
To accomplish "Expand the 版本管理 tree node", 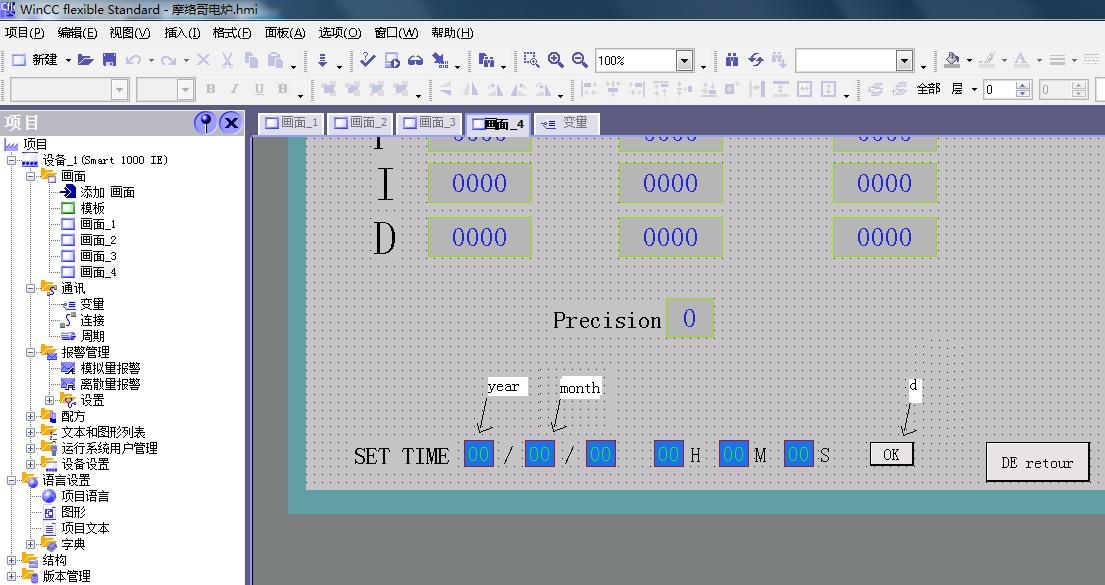I will coord(11,576).
